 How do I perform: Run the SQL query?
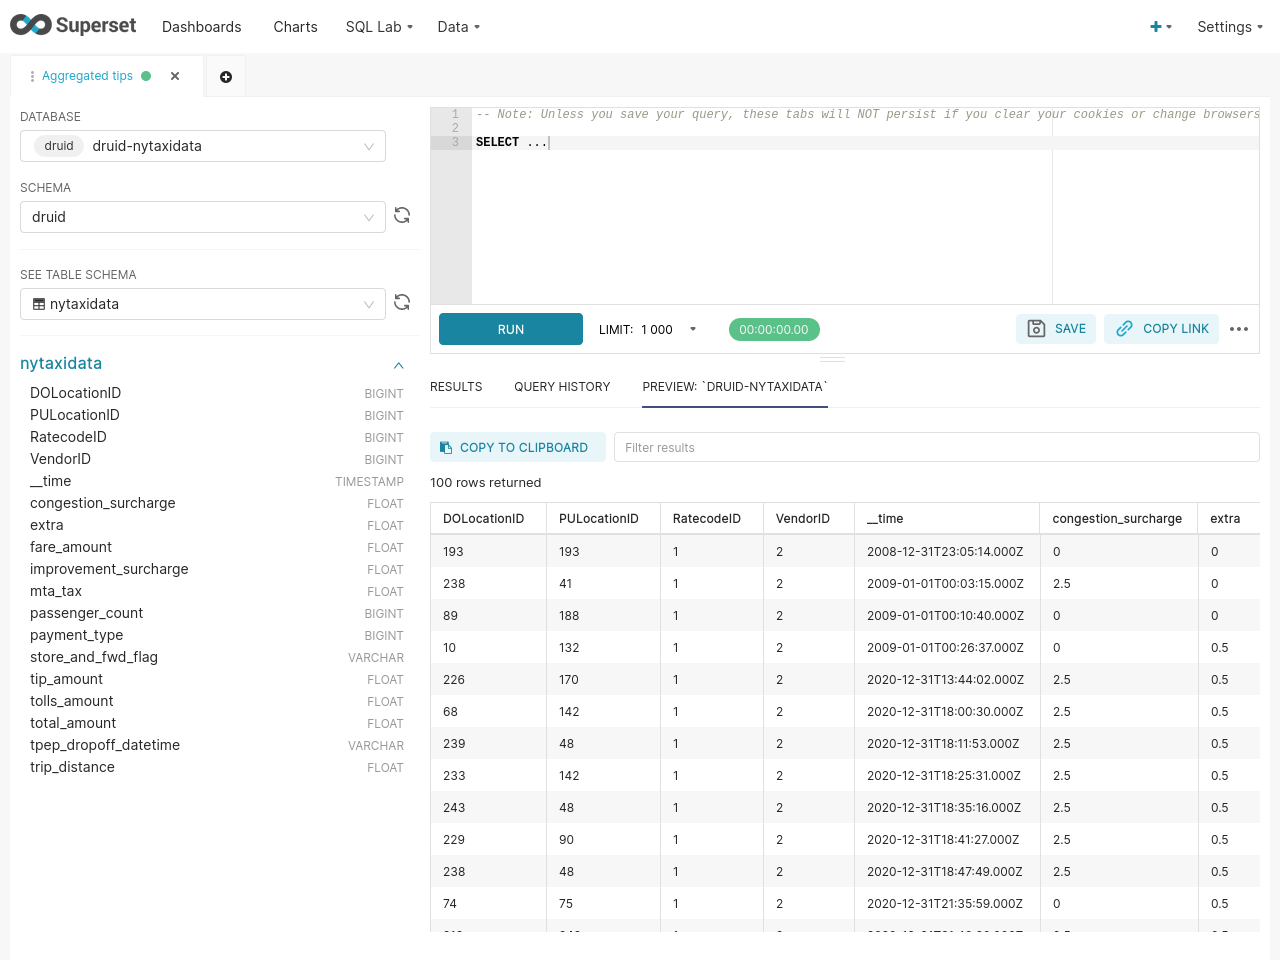click(510, 329)
